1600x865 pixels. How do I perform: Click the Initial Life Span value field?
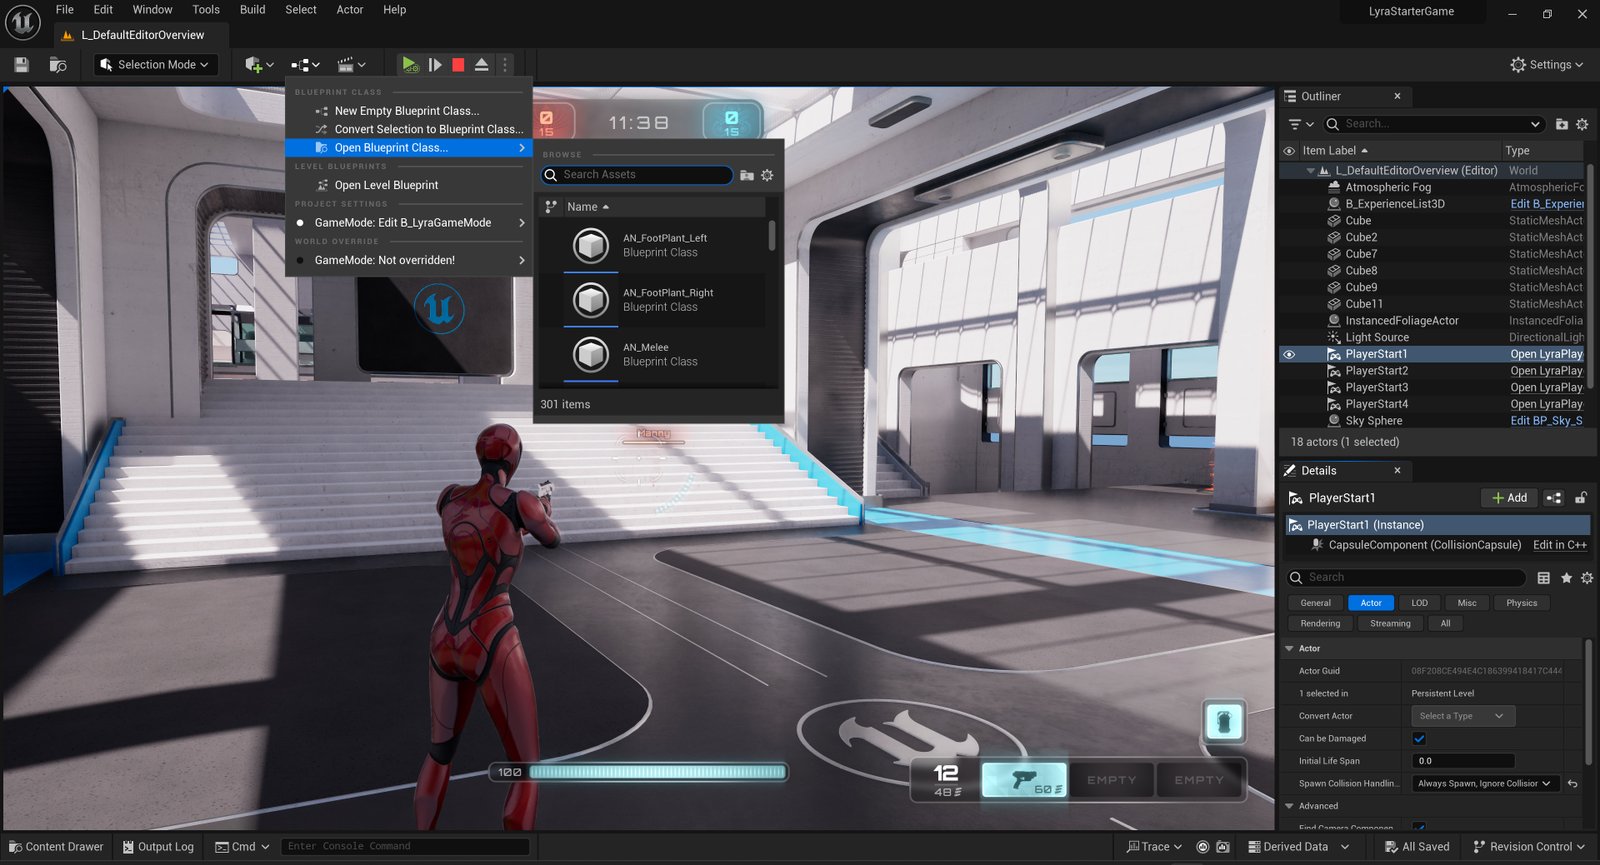coord(1463,761)
